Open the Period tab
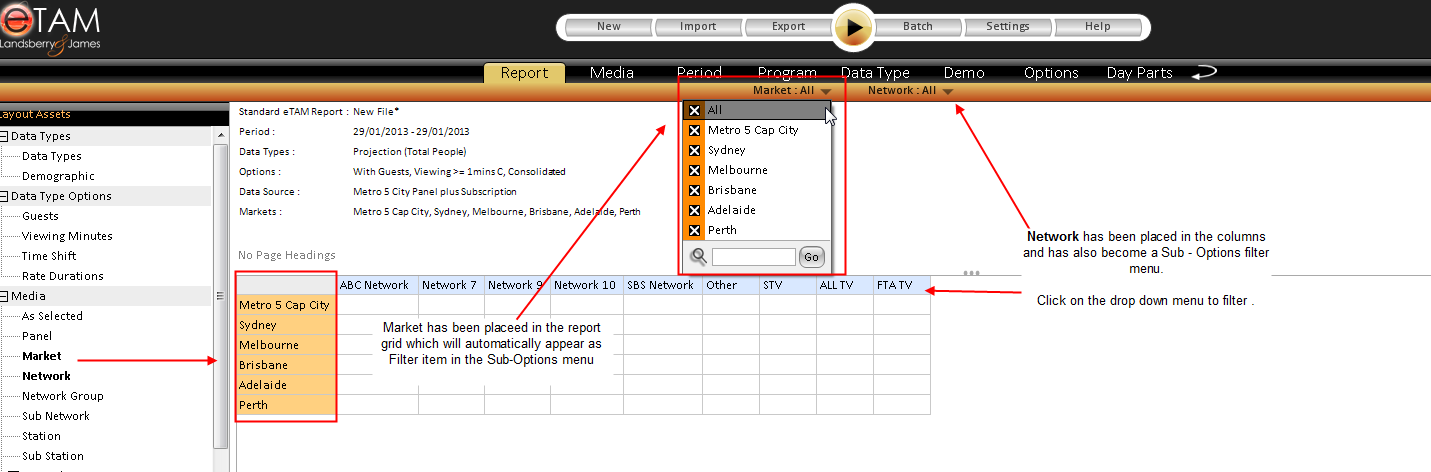 pos(699,73)
